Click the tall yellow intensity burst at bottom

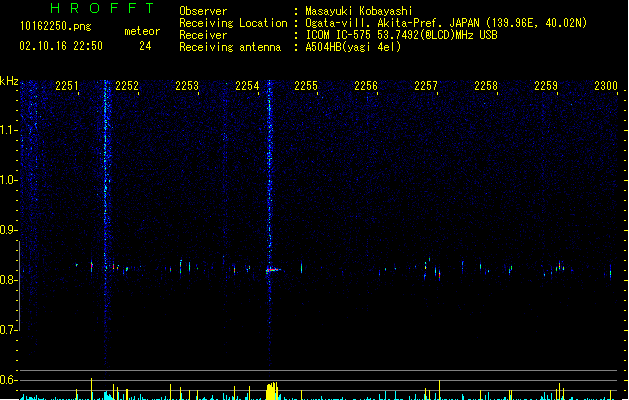pos(272,391)
